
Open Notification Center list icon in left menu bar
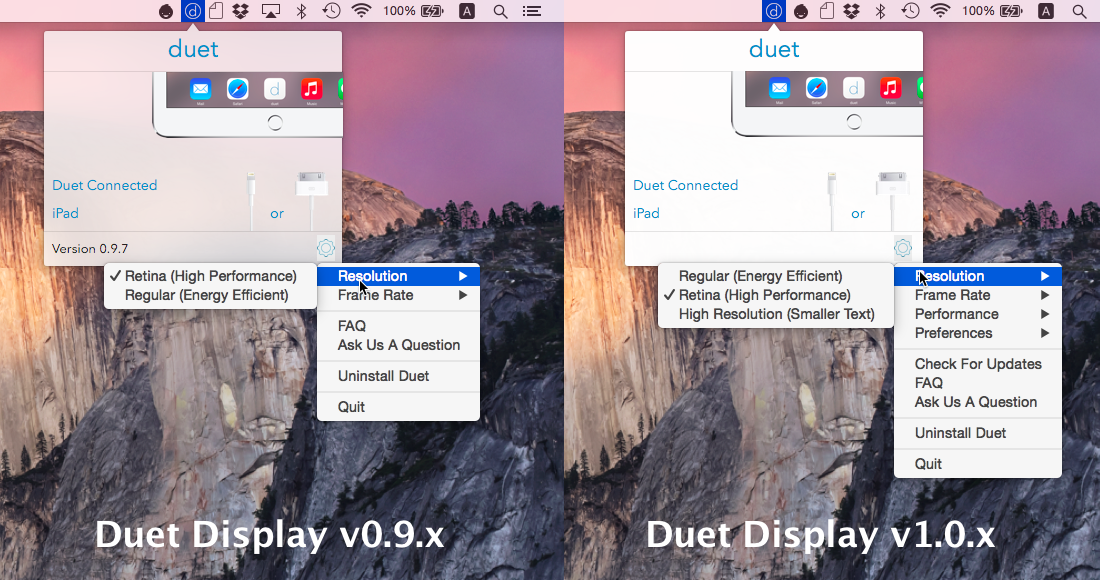(x=532, y=11)
